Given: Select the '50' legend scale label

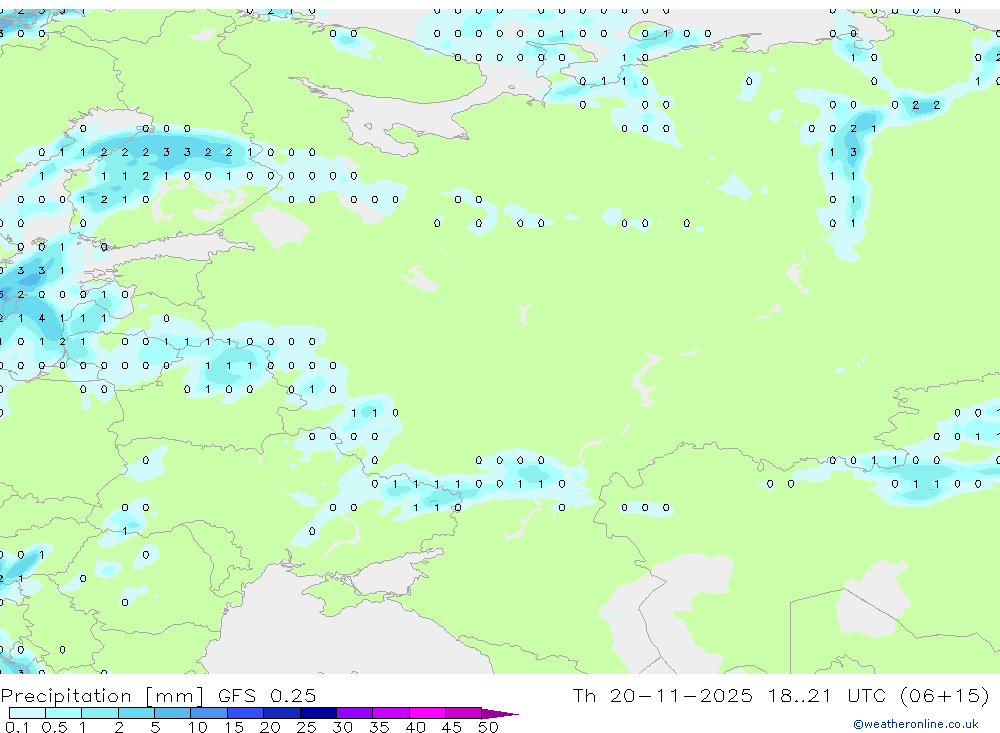Looking at the screenshot, I should coord(489,727).
